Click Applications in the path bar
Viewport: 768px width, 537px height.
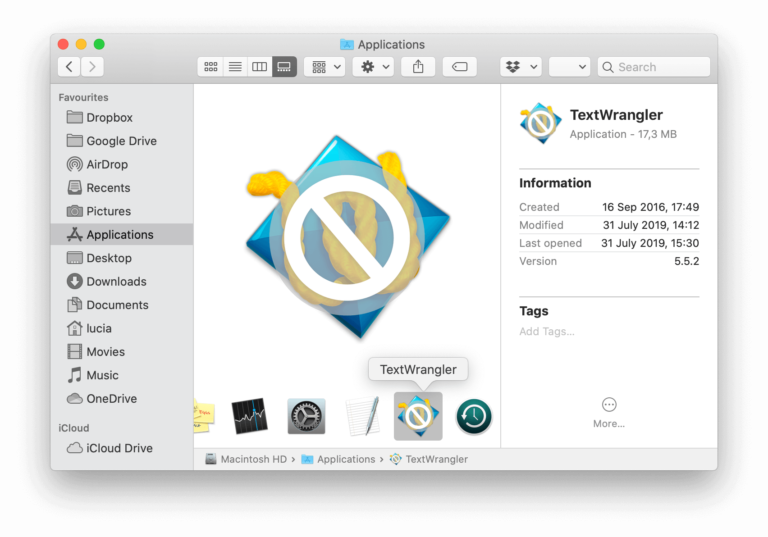point(345,459)
